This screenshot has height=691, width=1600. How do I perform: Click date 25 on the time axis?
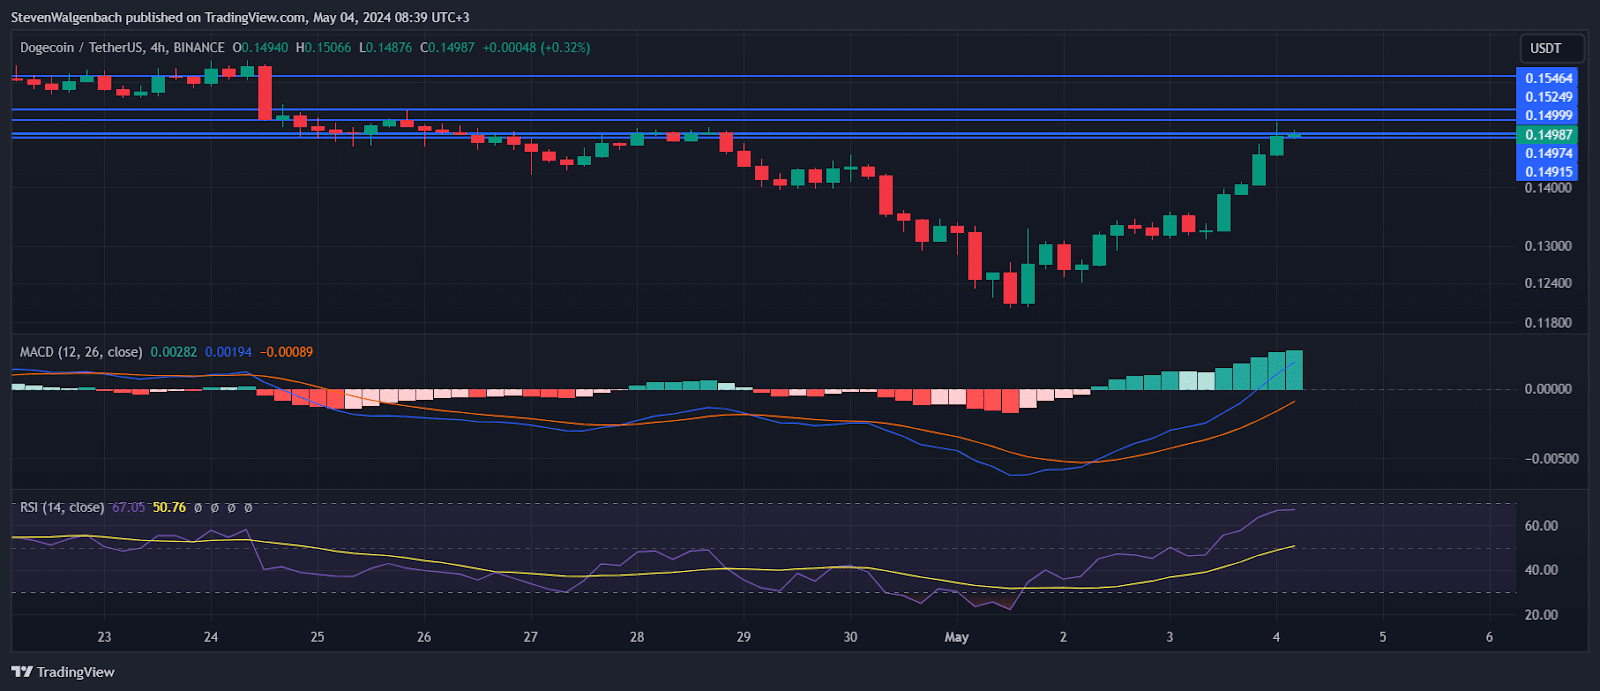point(317,637)
